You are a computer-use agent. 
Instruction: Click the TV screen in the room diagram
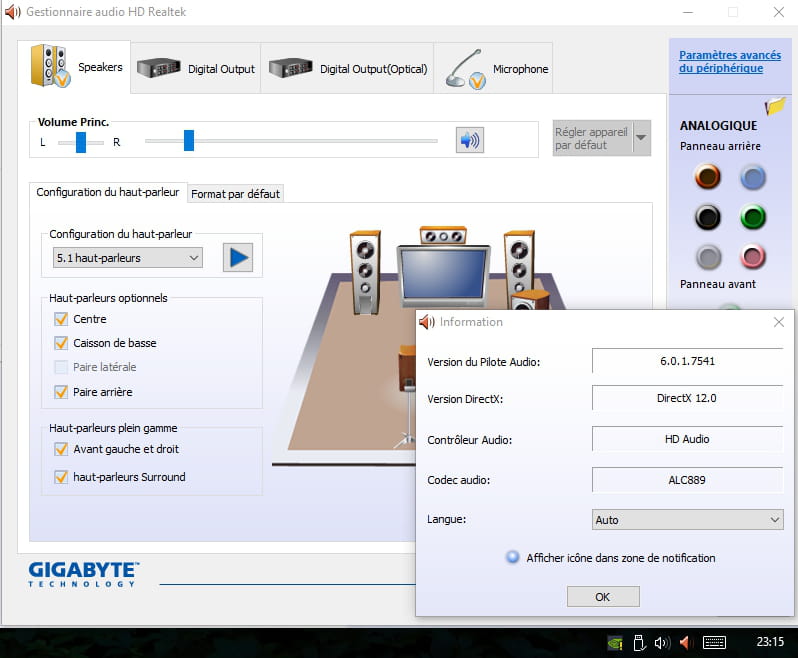[443, 274]
